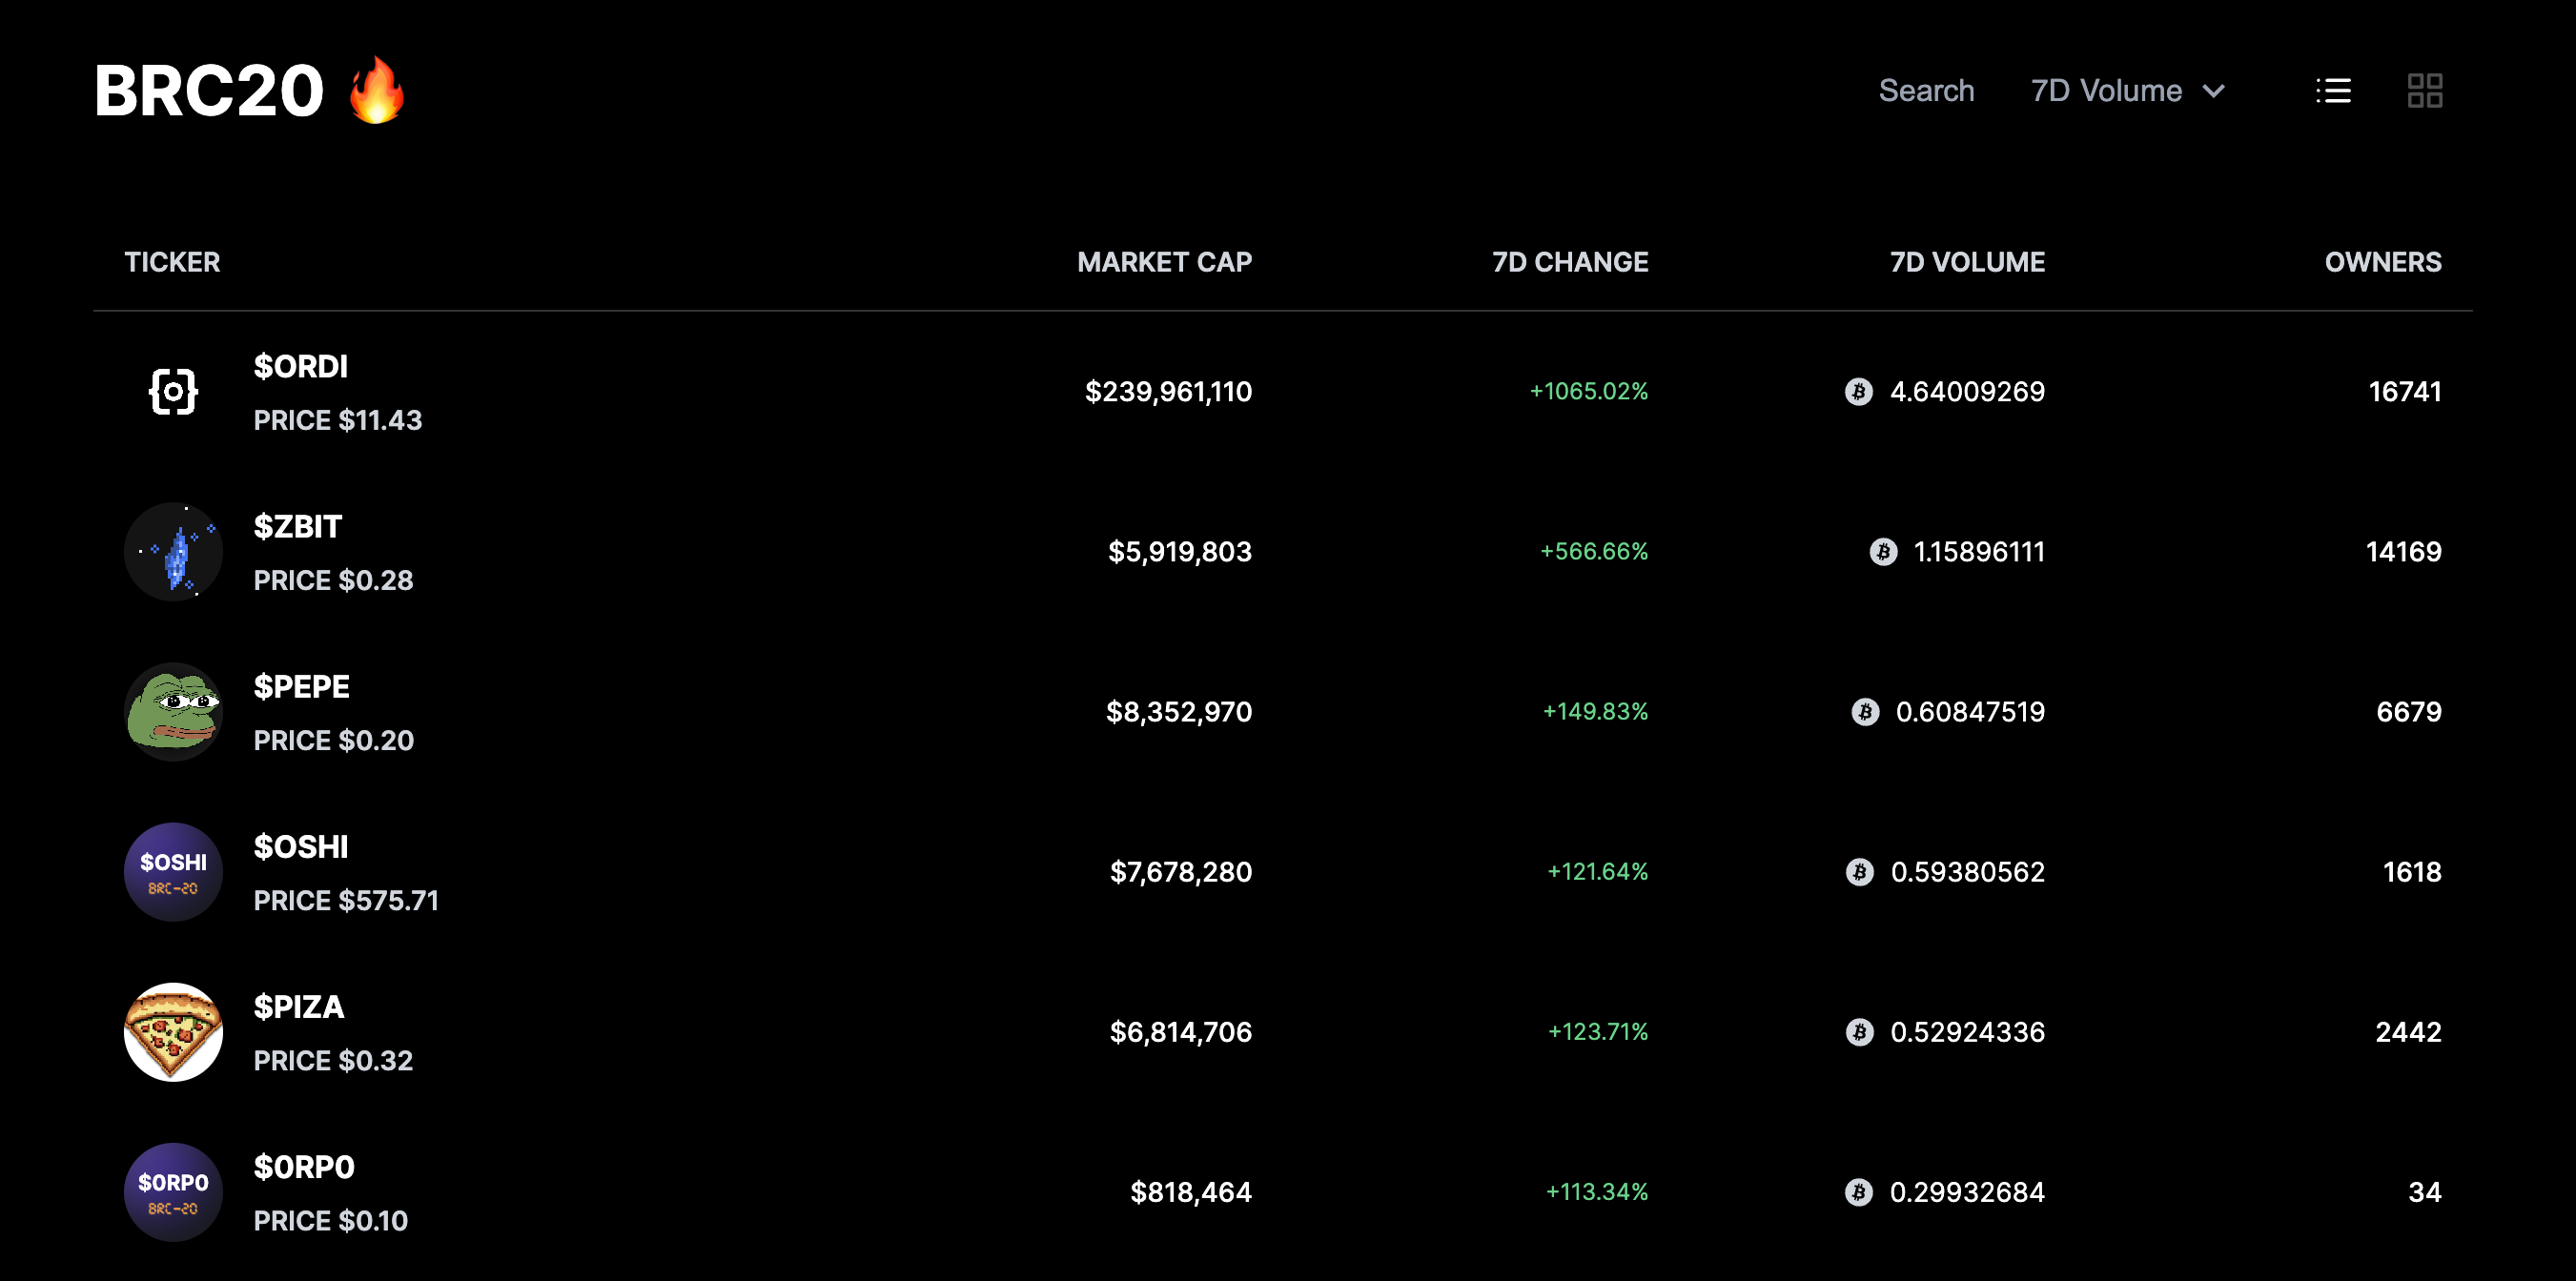Click the Bitcoin symbol beside 1.15896111 volume
2576x1281 pixels.
click(1883, 551)
